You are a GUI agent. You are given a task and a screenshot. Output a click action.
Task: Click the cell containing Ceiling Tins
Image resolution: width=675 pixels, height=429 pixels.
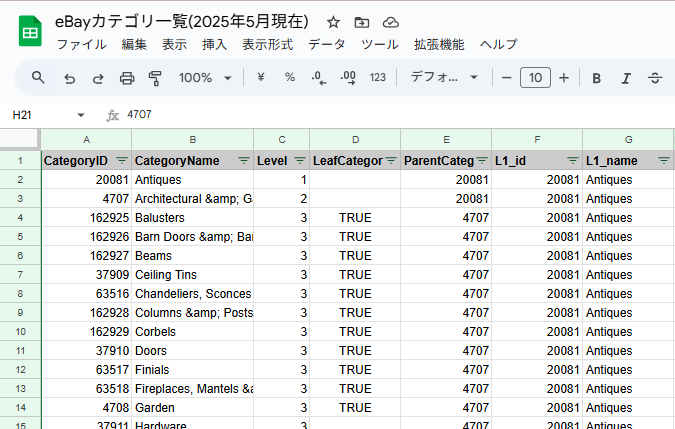(193, 275)
